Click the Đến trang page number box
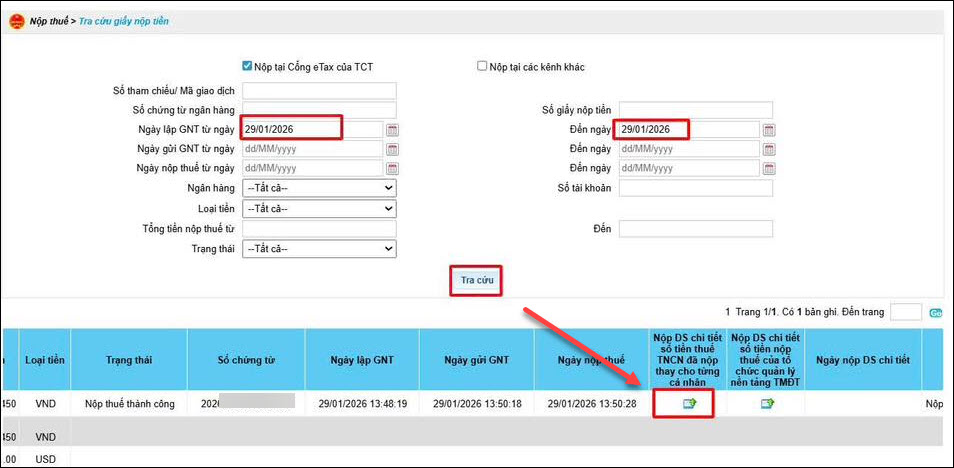Viewport: 954px width, 468px height. click(906, 312)
